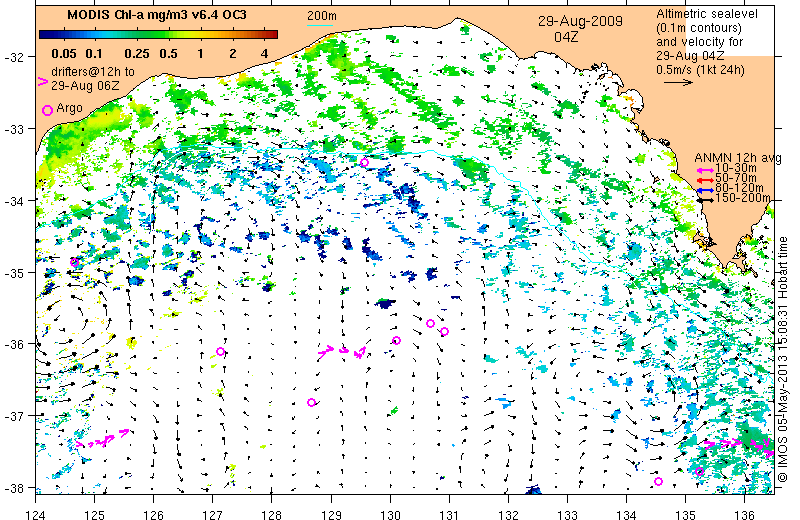Screen dimensions: 800x520
Task: Click the 200m contour label
Action: (x=321, y=16)
